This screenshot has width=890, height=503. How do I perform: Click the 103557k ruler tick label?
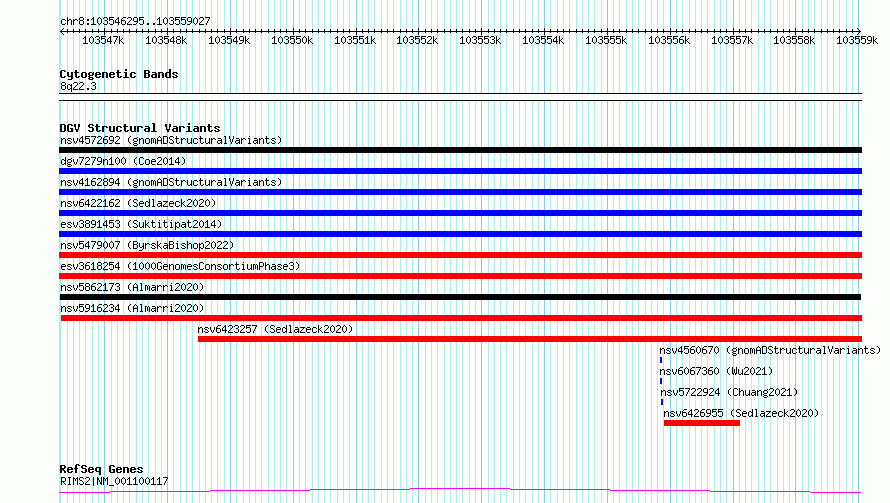click(732, 40)
